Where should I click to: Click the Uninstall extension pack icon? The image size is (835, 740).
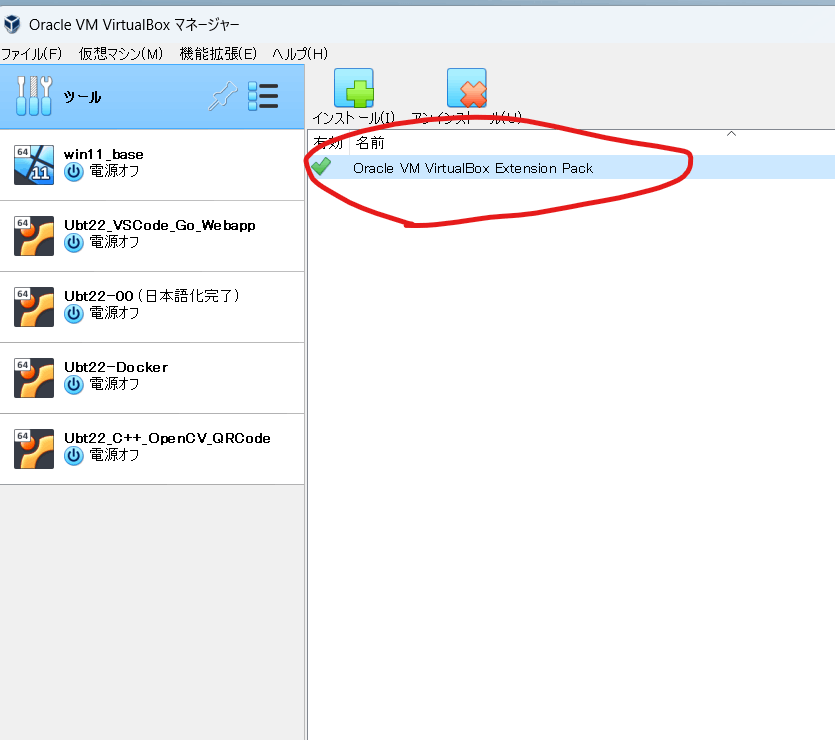coord(467,88)
